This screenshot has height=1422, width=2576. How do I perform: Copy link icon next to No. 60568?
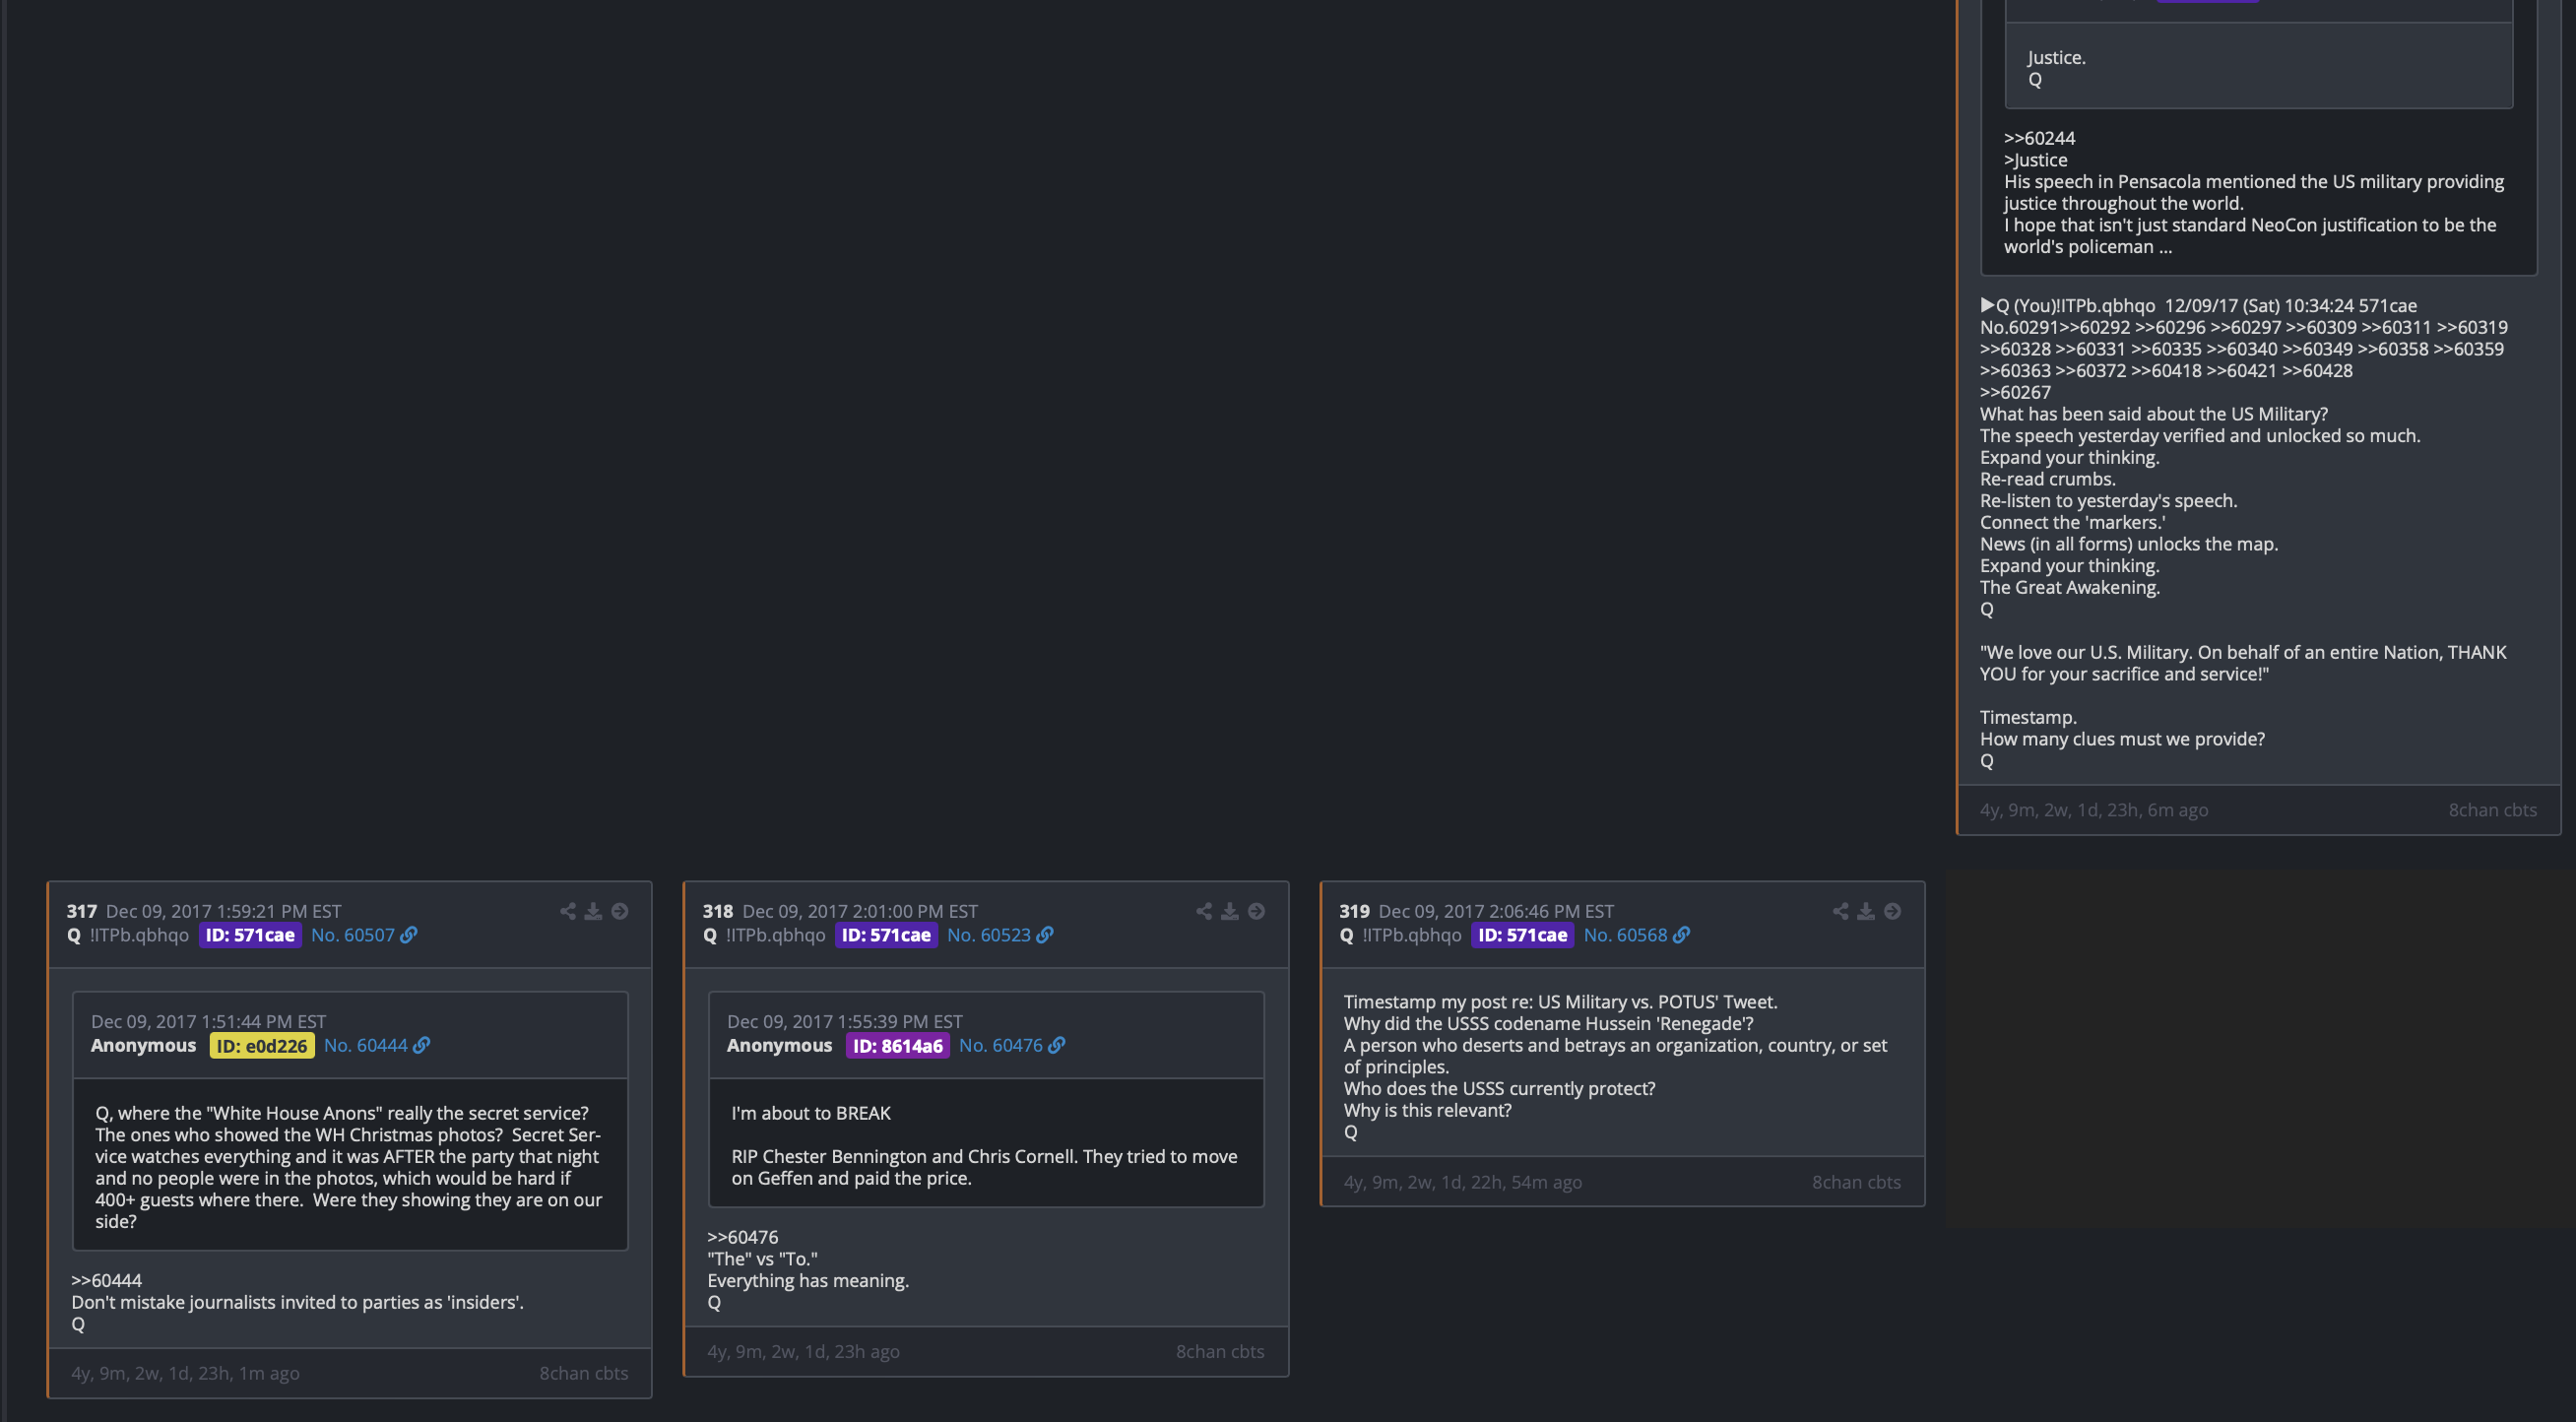click(x=1682, y=935)
